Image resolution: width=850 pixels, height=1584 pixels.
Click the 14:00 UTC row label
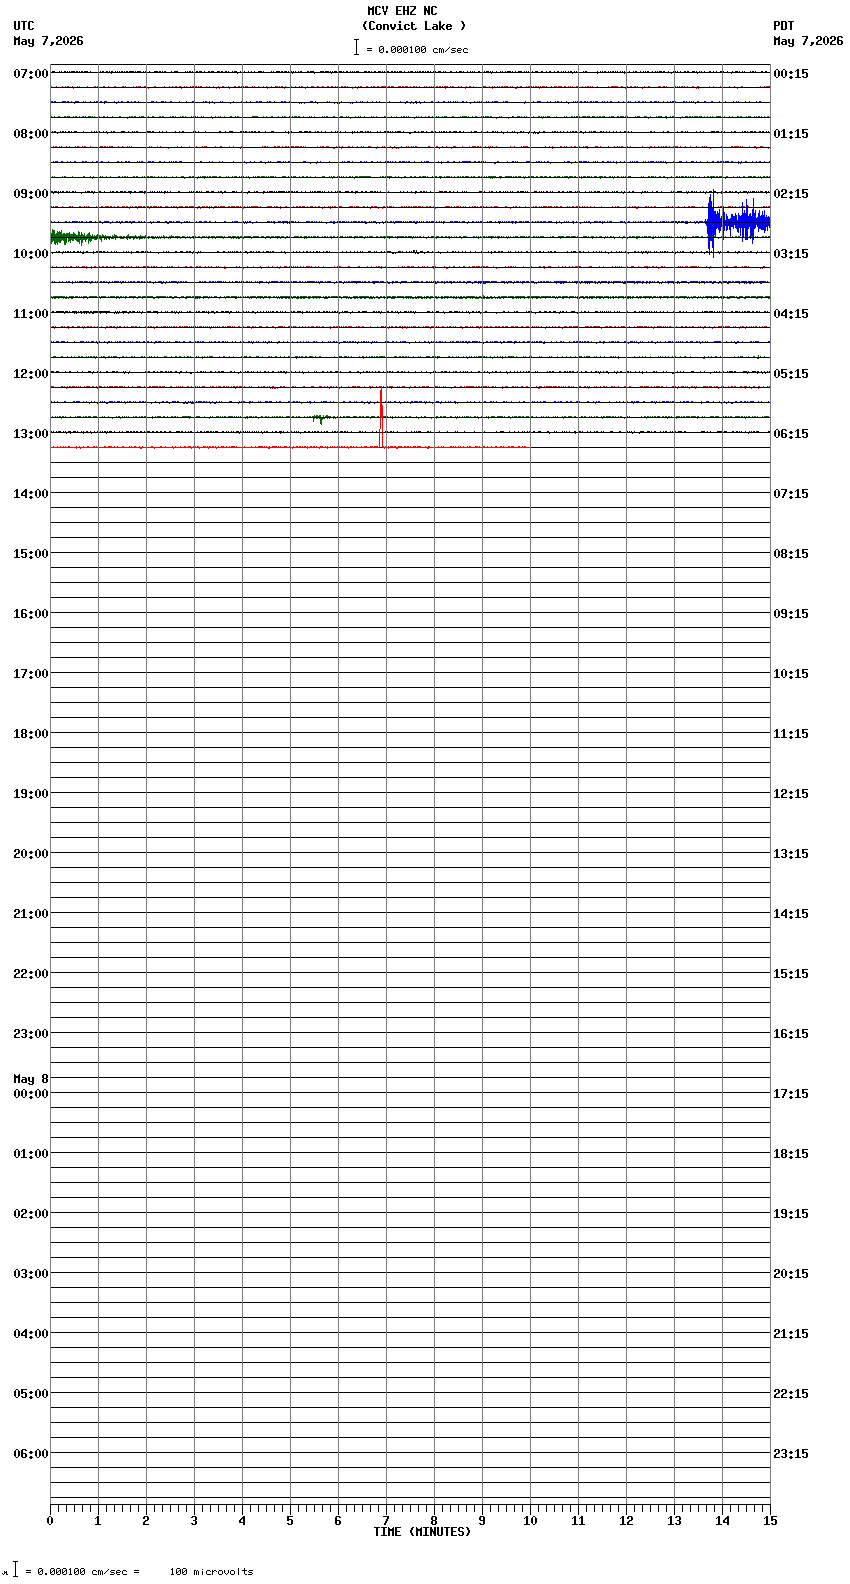[x=31, y=494]
